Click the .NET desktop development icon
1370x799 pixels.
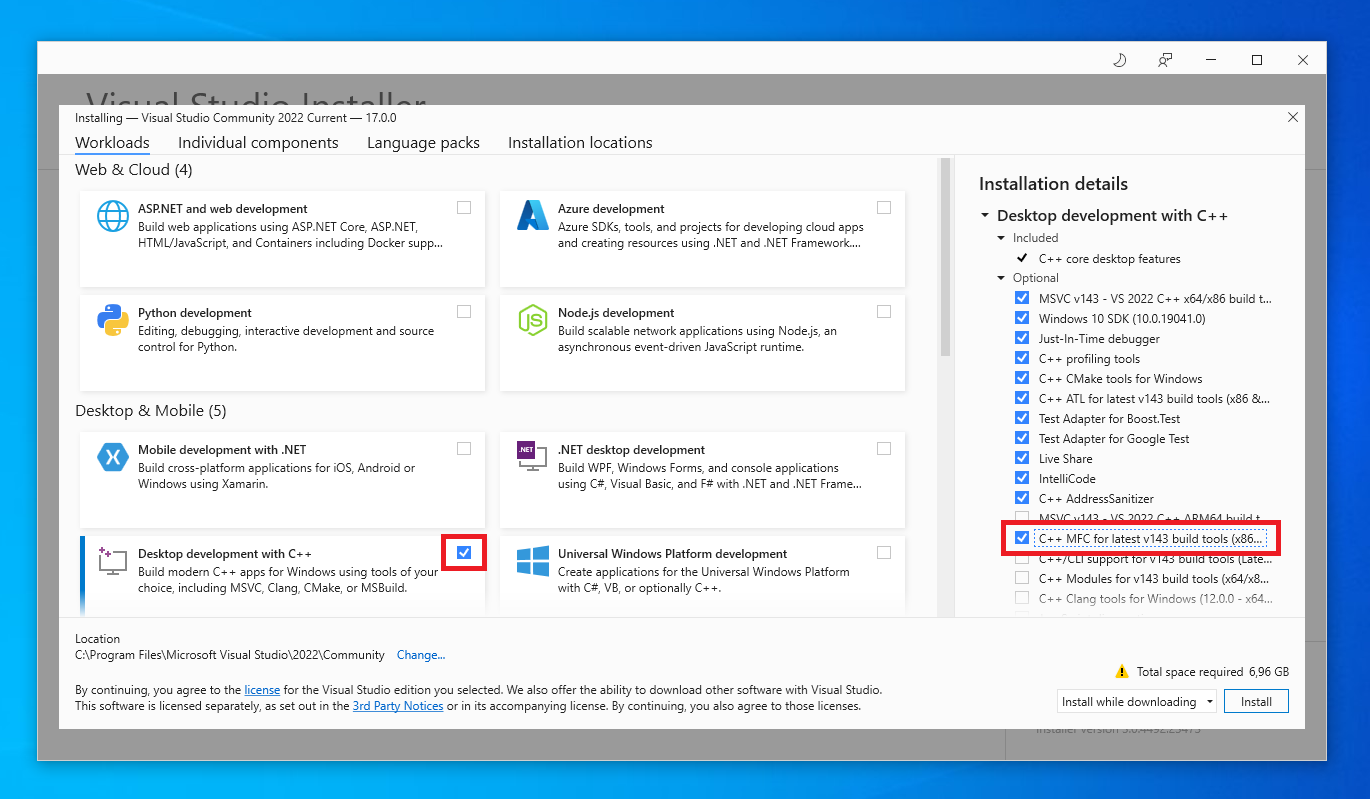[x=533, y=457]
